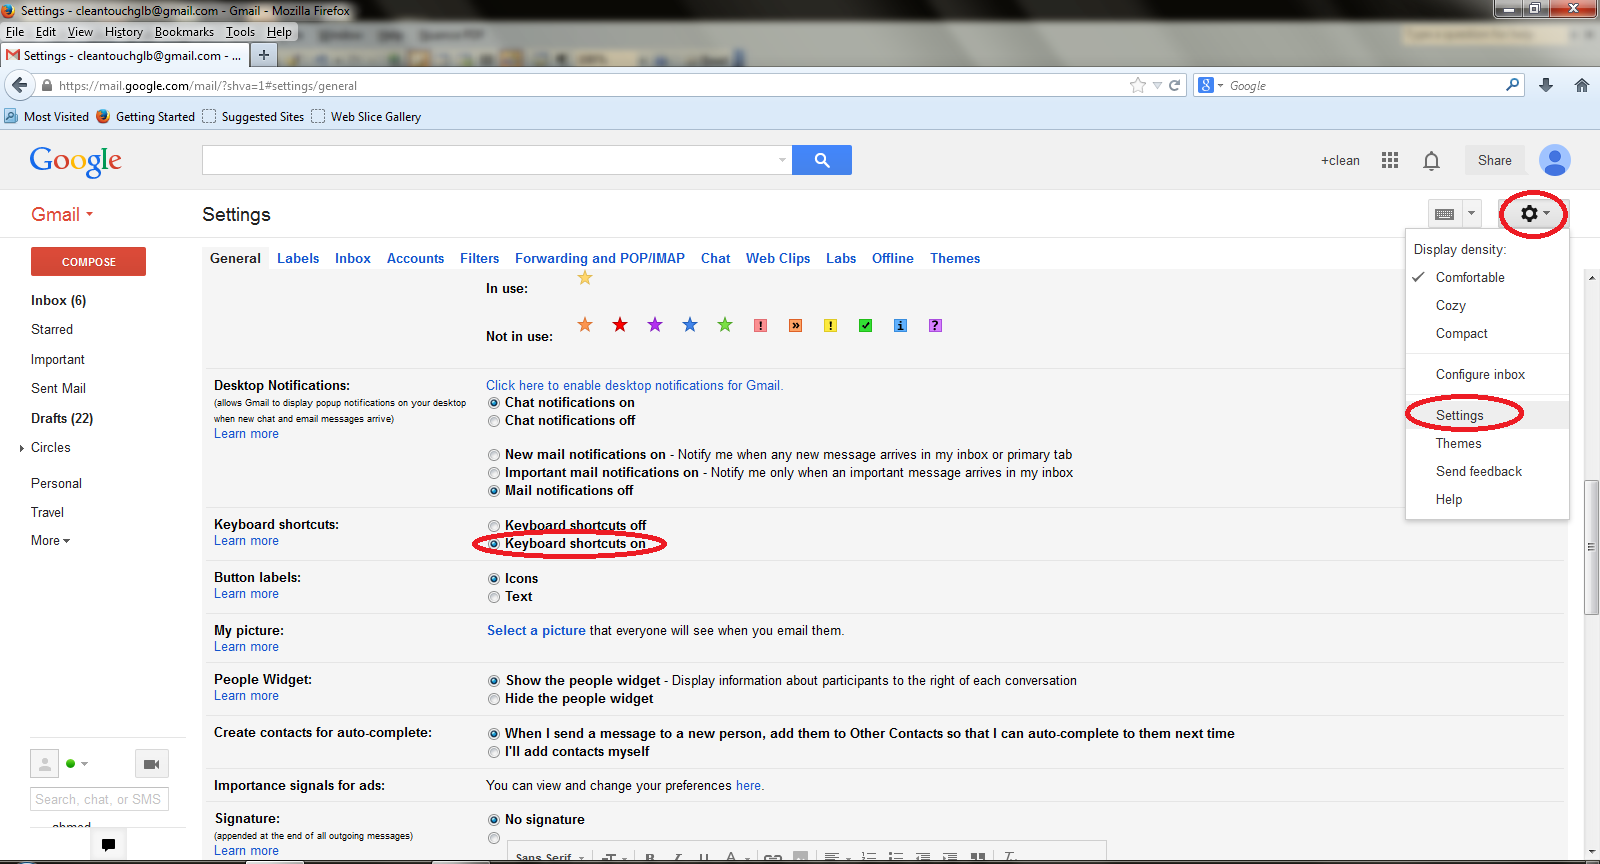Pick the orange star not in use
The width and height of the screenshot is (1600, 864).
tap(585, 325)
